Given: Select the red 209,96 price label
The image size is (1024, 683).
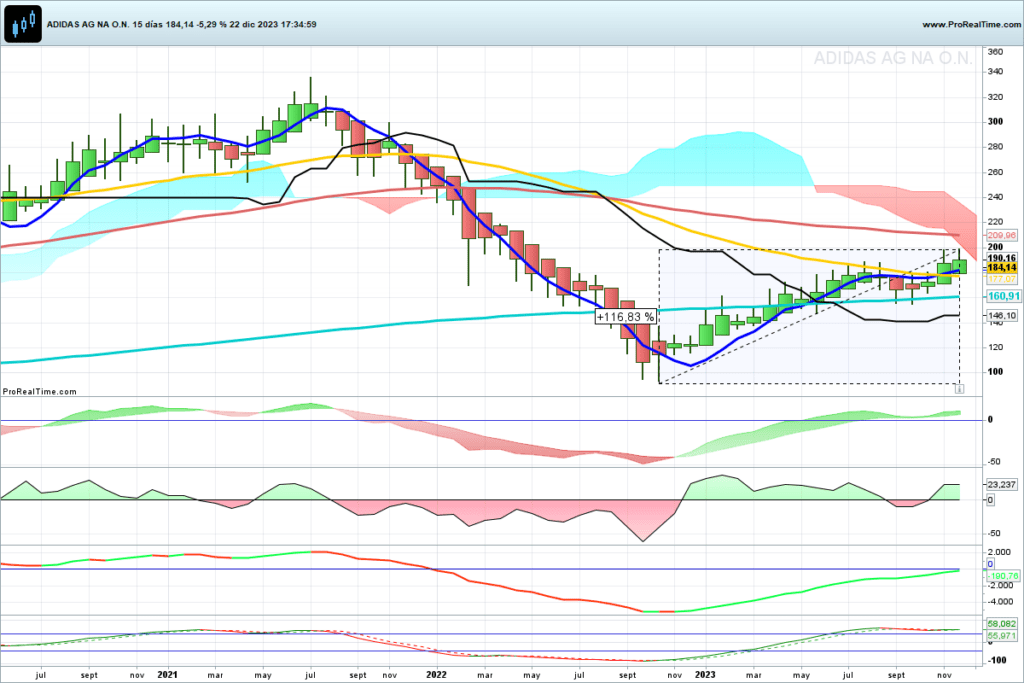Looking at the screenshot, I should [1002, 235].
